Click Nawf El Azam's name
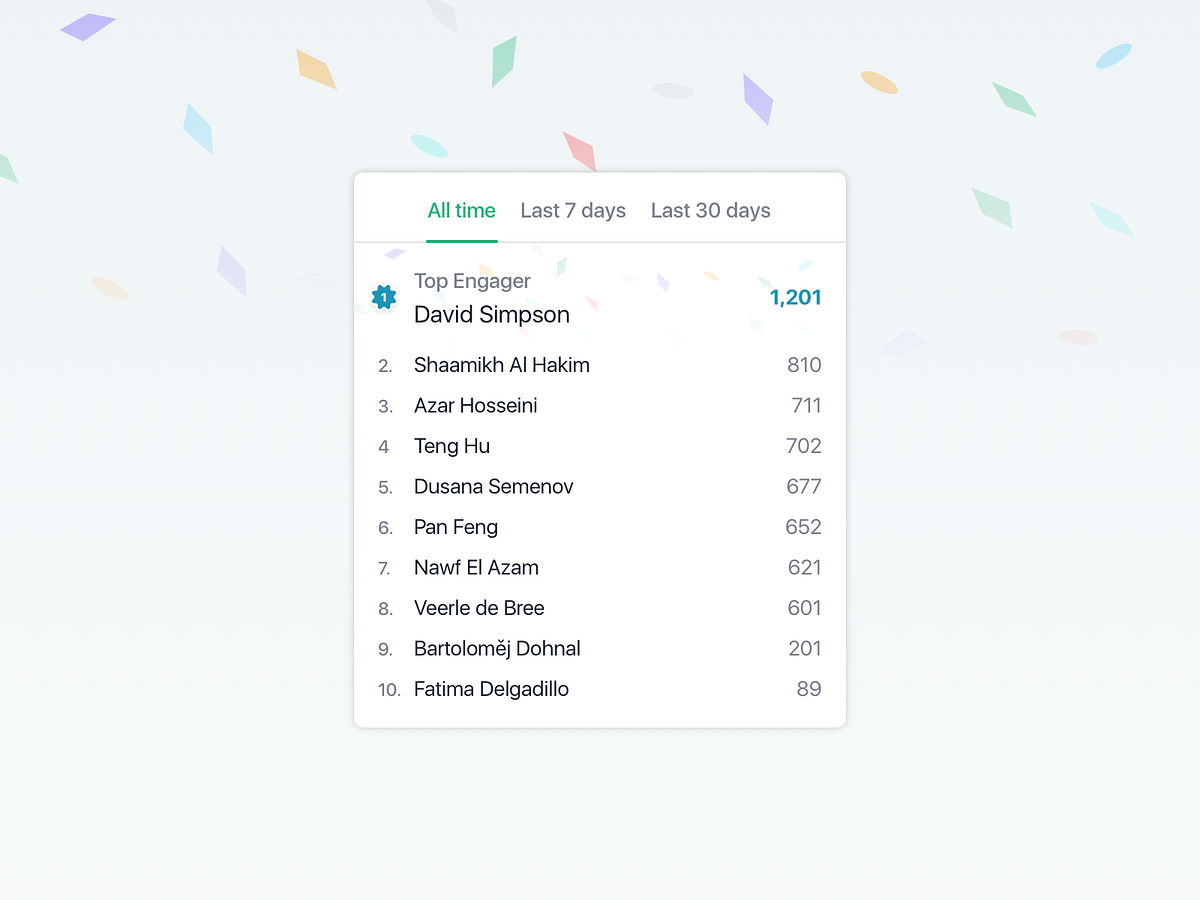This screenshot has width=1200, height=900. 476,567
